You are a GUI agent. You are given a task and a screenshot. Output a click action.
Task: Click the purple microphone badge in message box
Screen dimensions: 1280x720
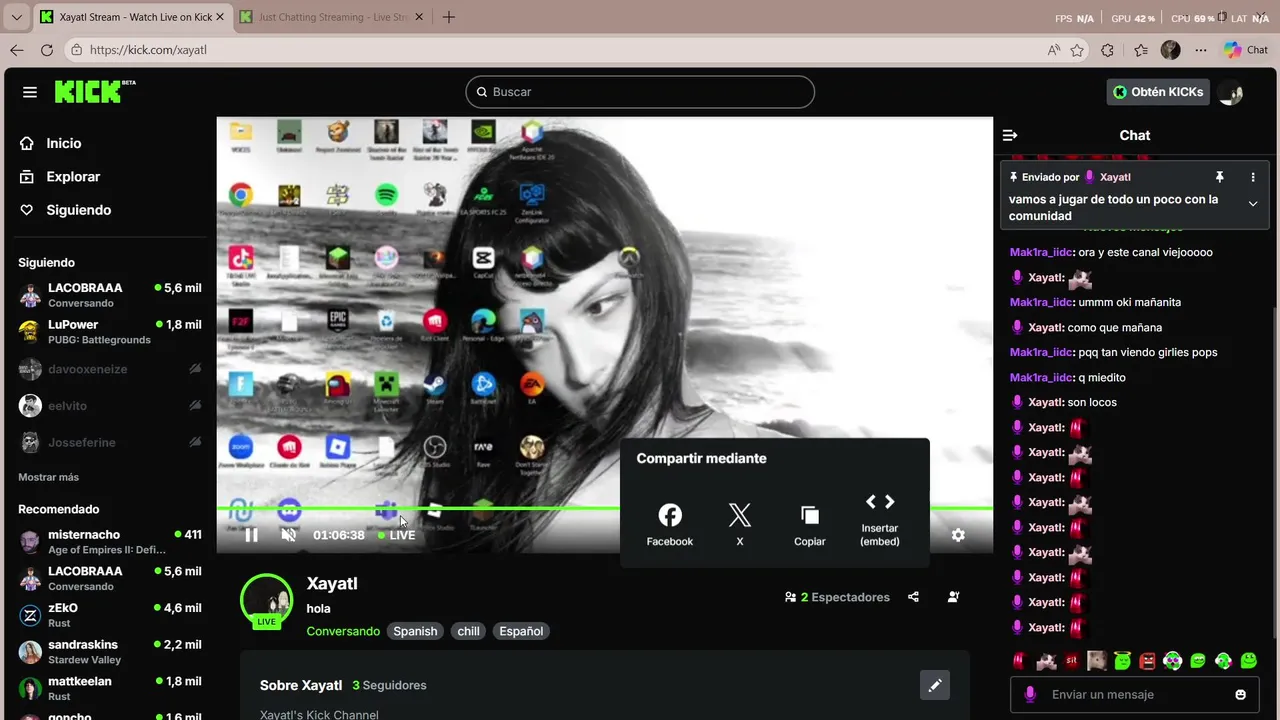tap(1030, 695)
